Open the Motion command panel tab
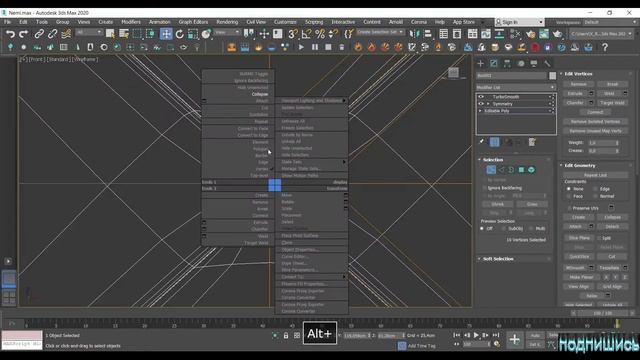 tap(521, 63)
